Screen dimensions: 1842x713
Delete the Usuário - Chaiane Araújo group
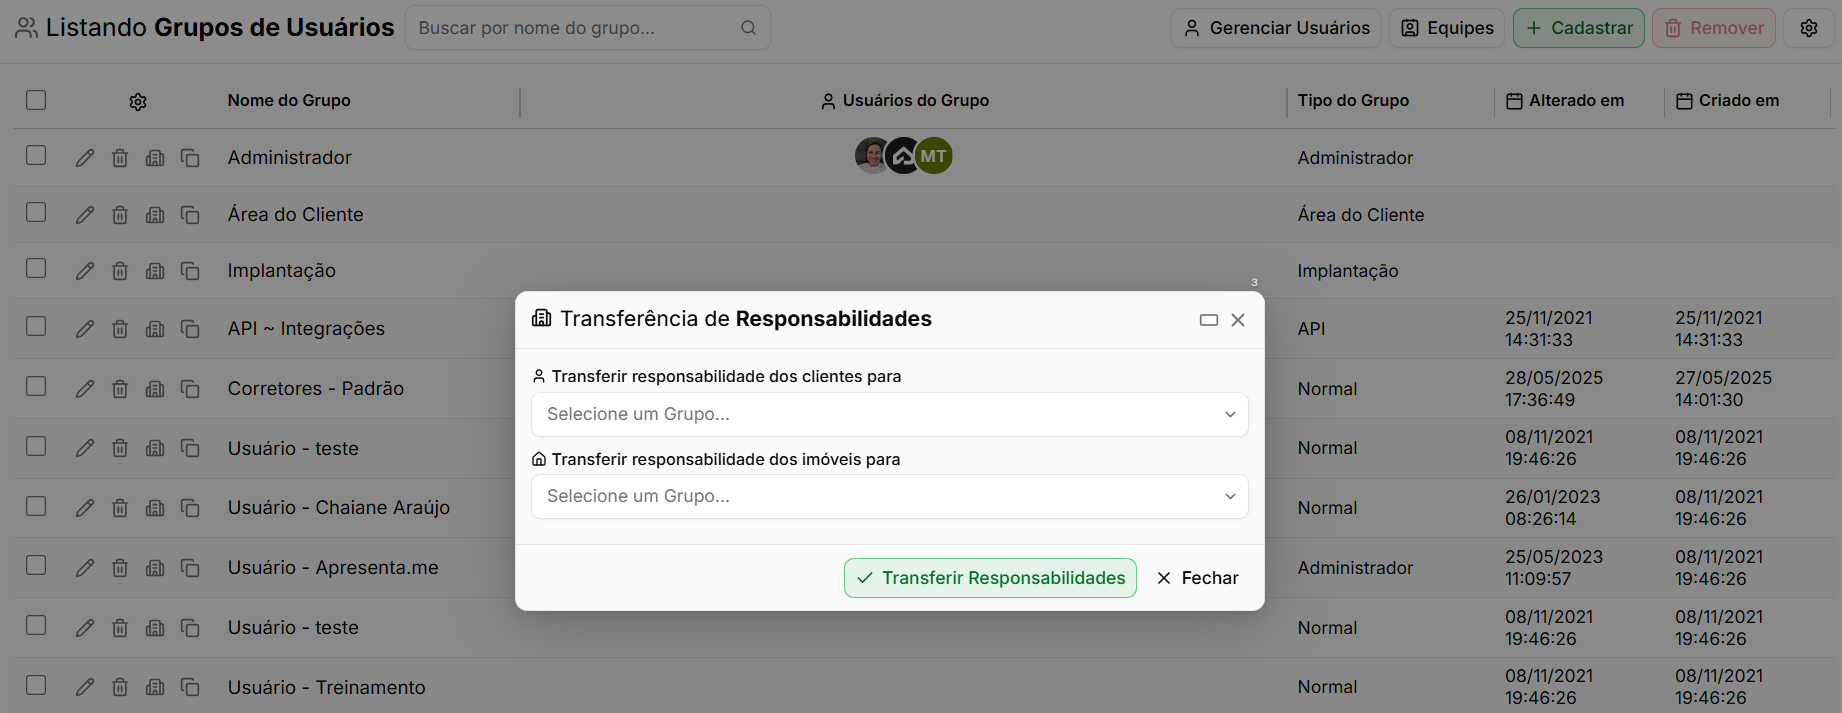(120, 508)
